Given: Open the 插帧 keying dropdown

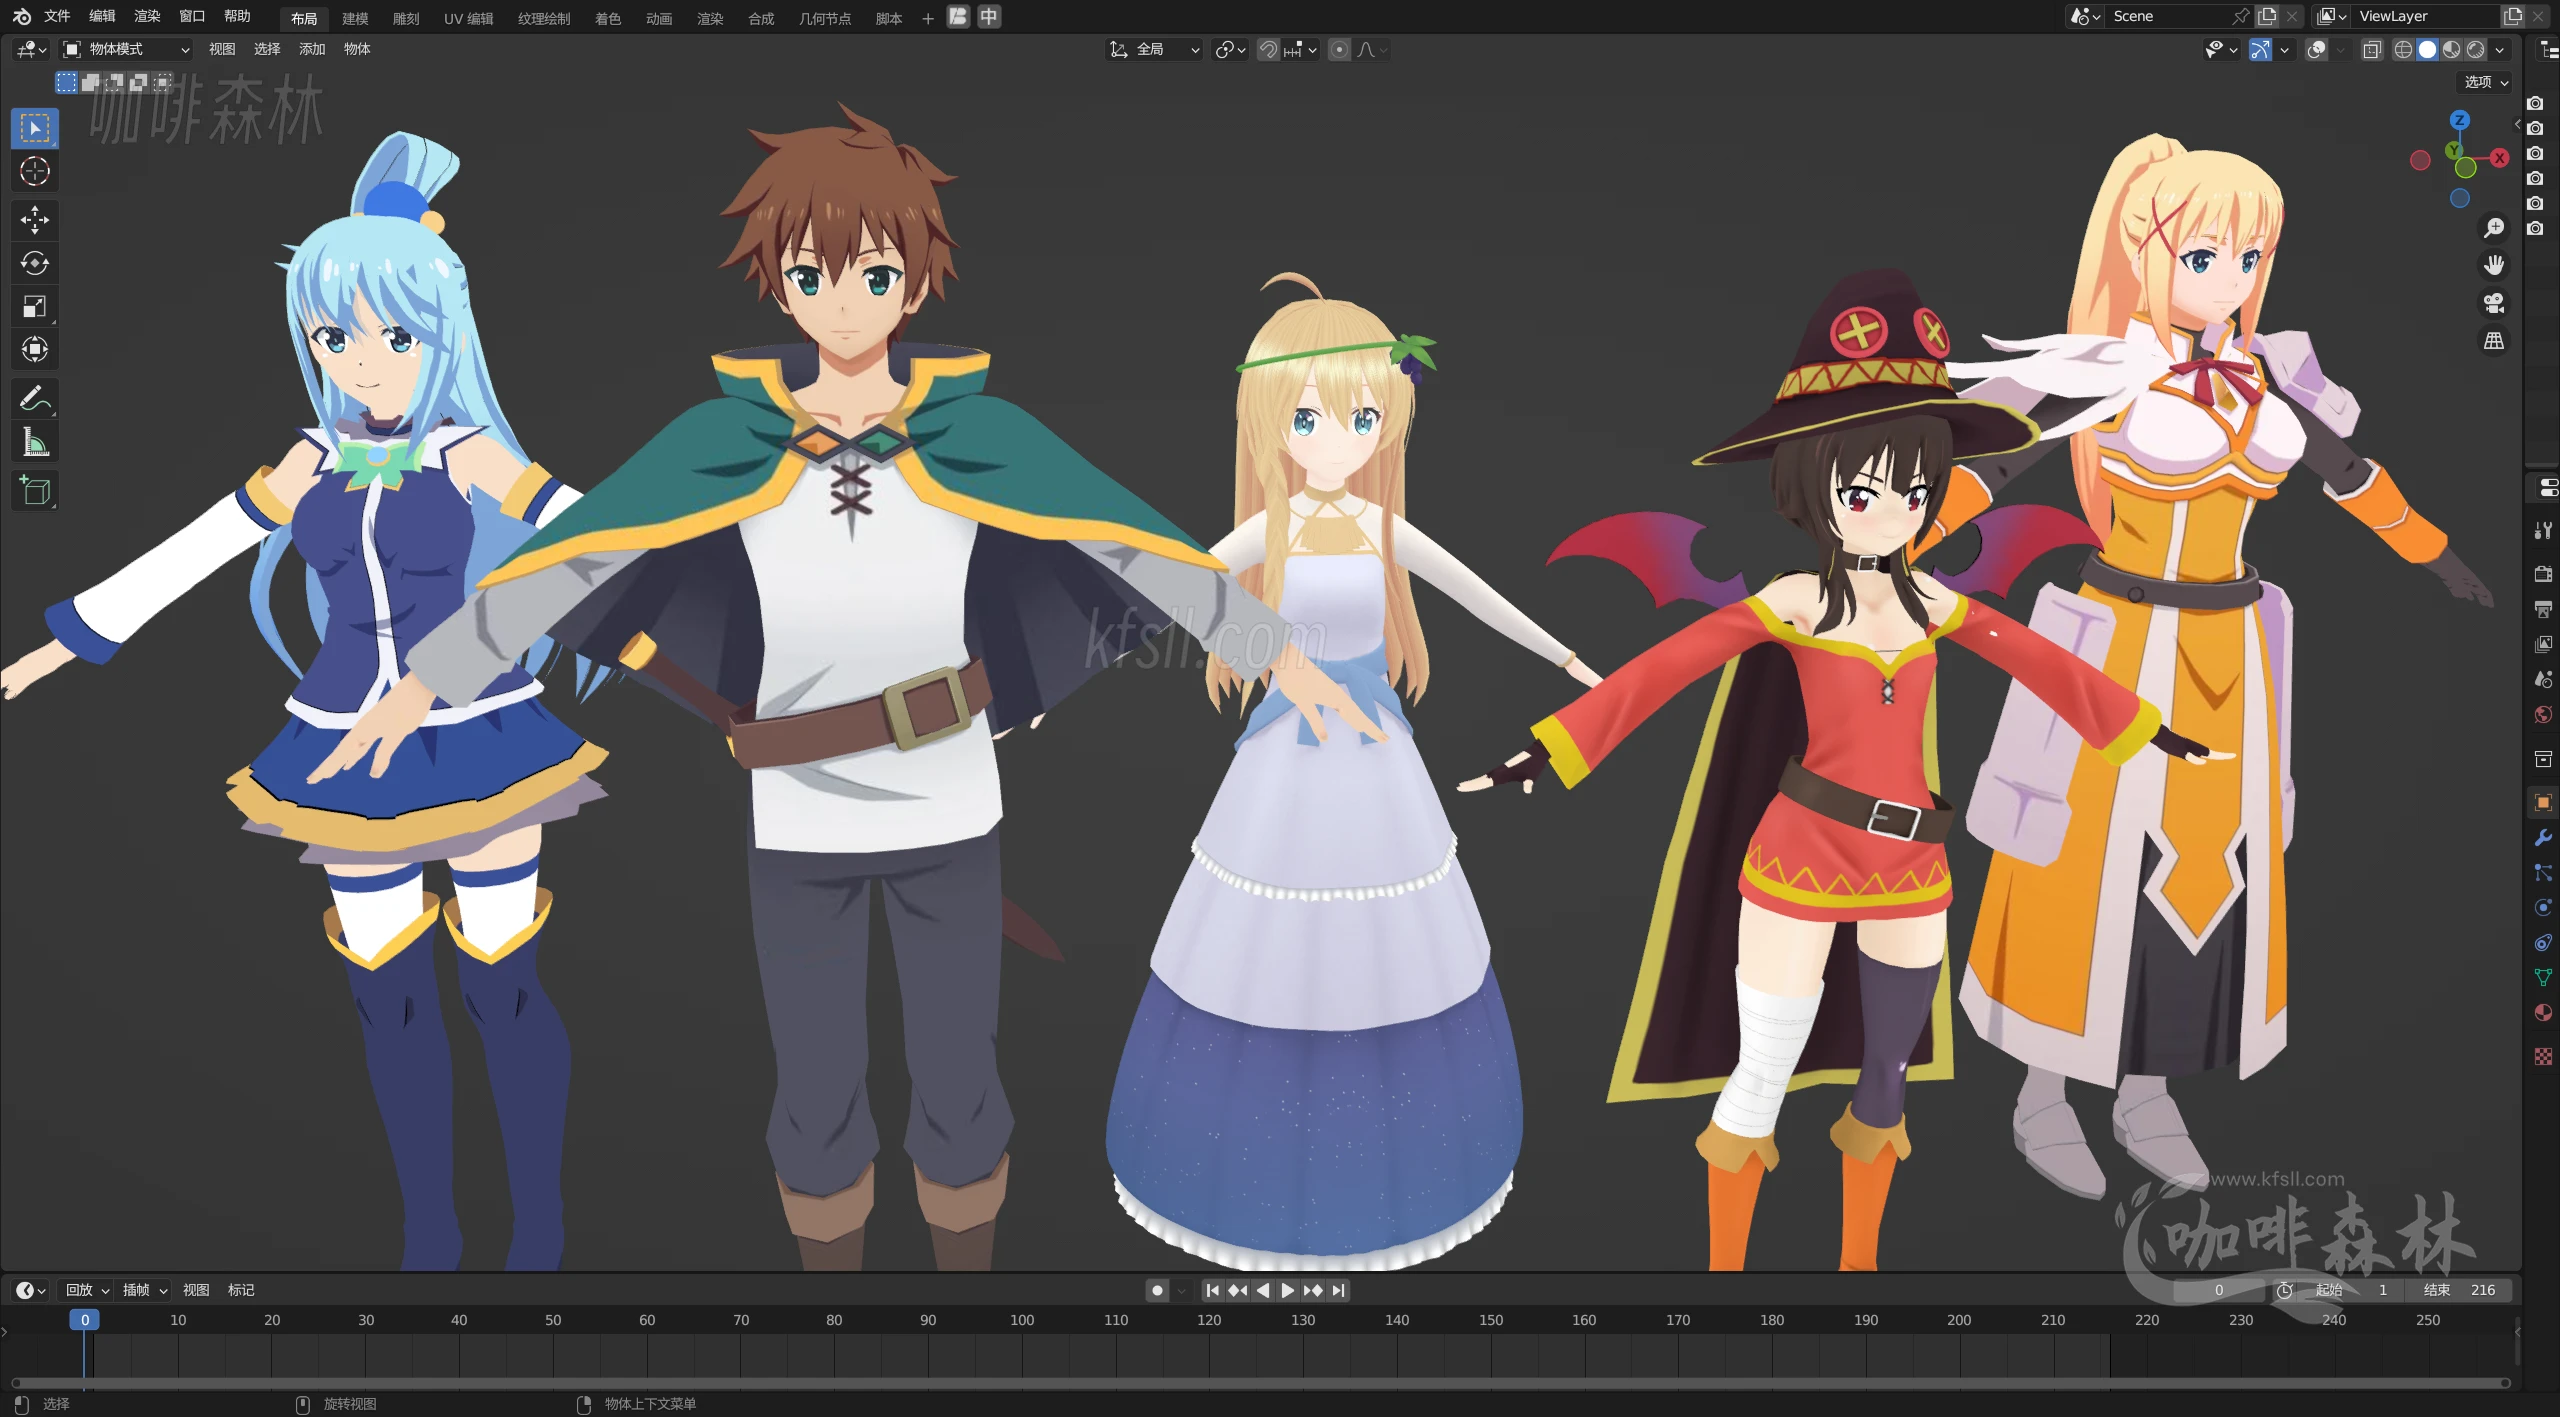Looking at the screenshot, I should (145, 1290).
